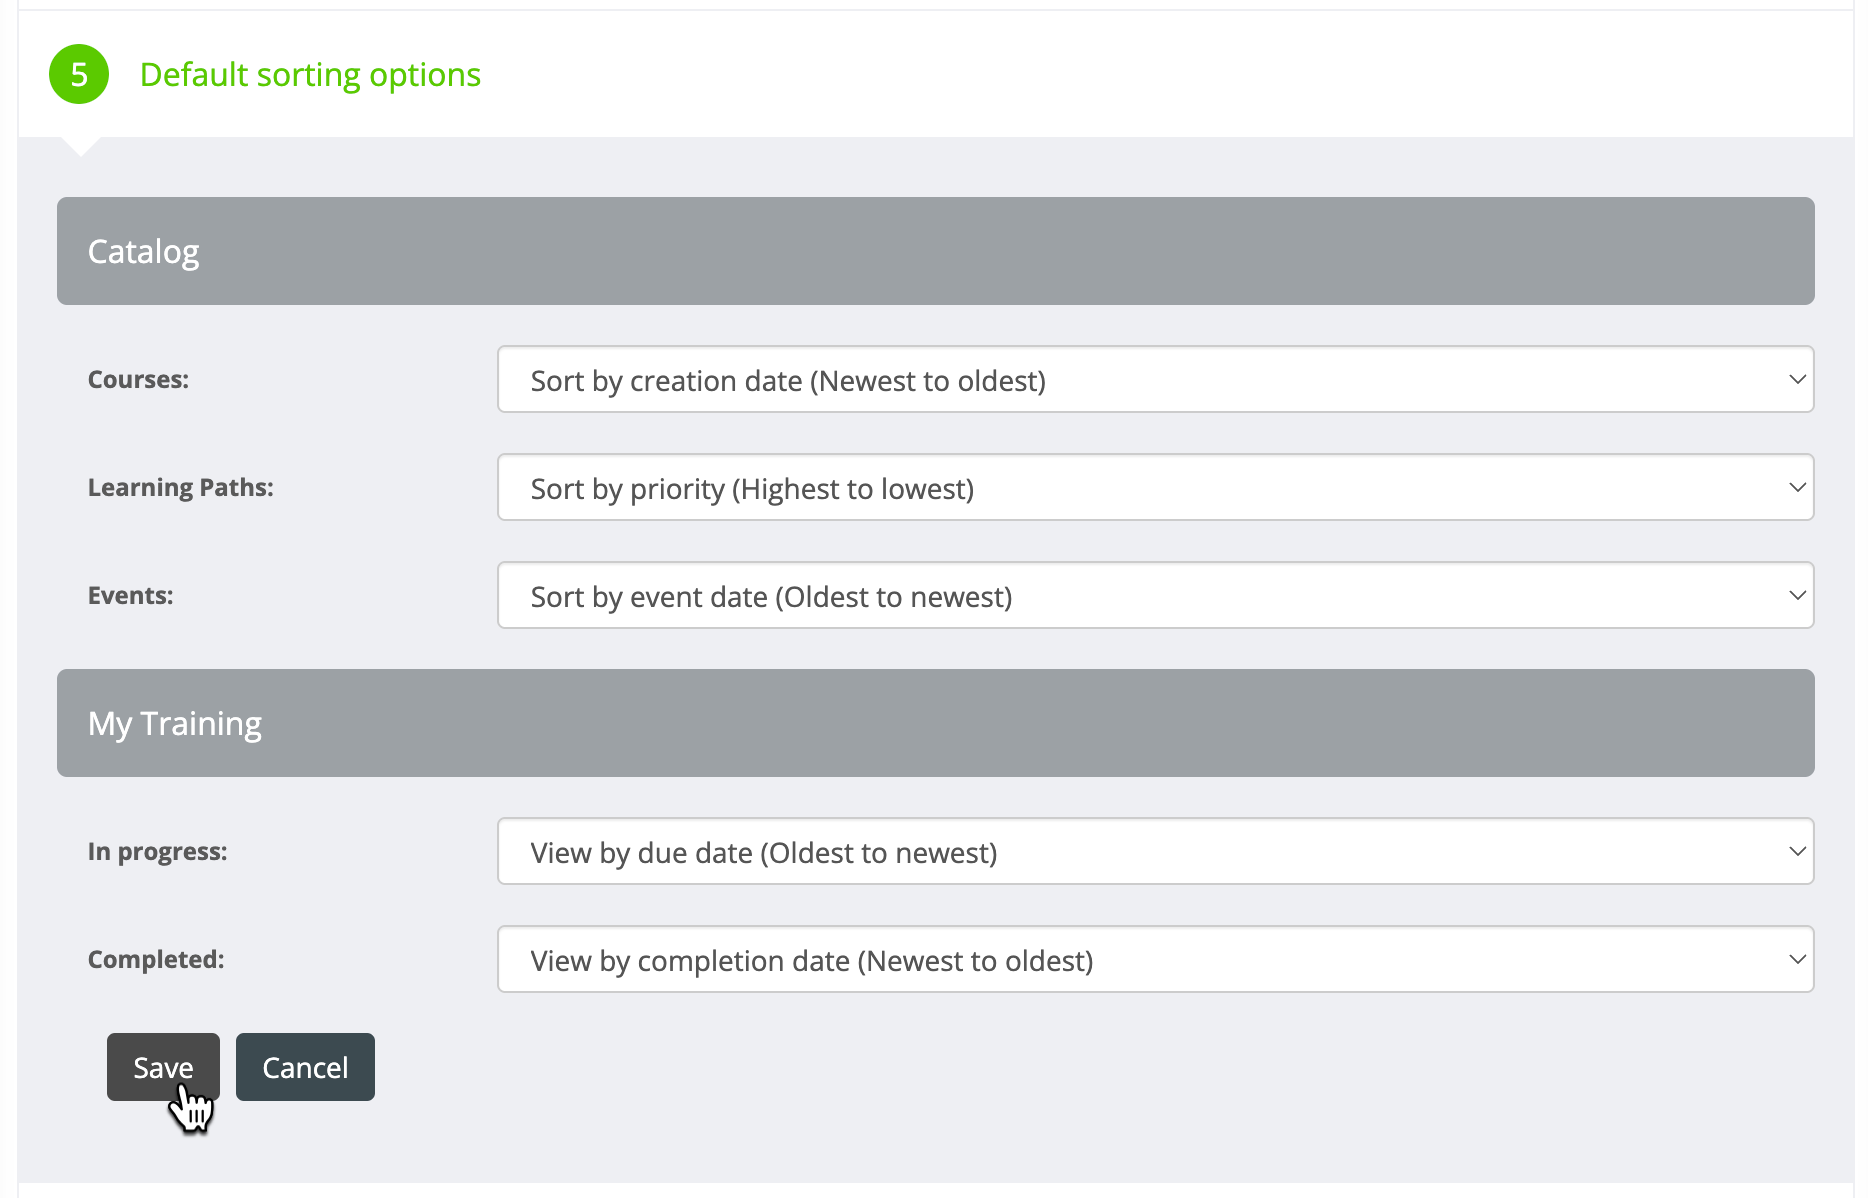Click the Learning Paths: label
This screenshot has height=1198, width=1868.
click(181, 488)
